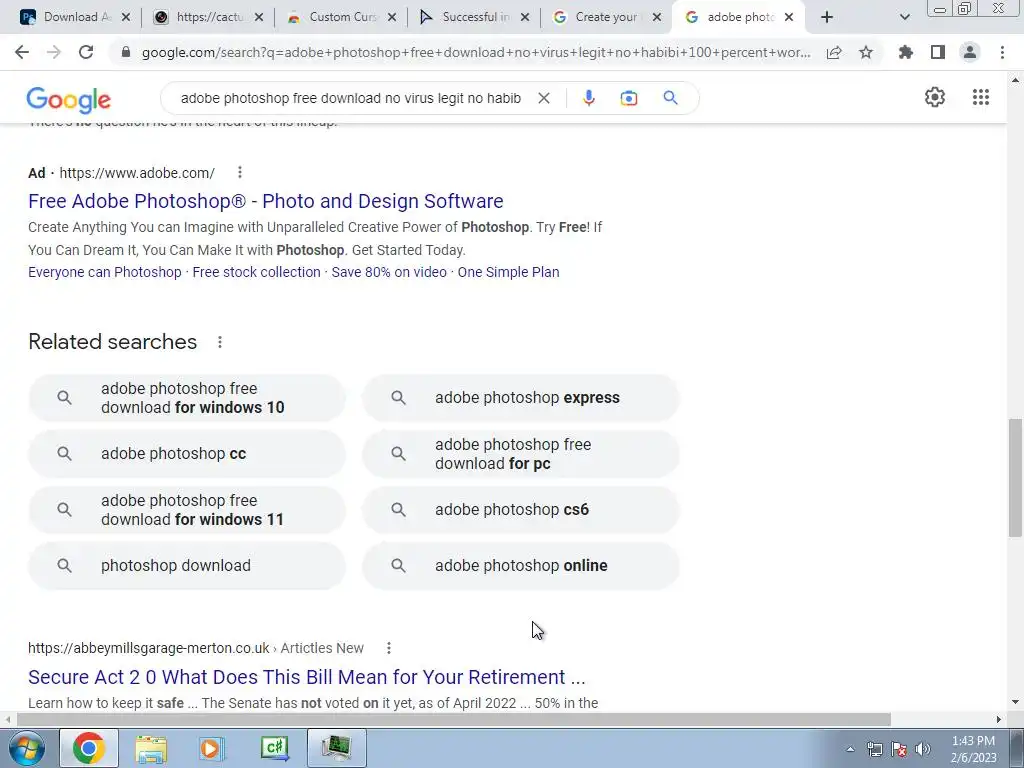Screen dimensions: 1024x768
Task: Bookmark this page with the star icon
Action: coord(866,52)
